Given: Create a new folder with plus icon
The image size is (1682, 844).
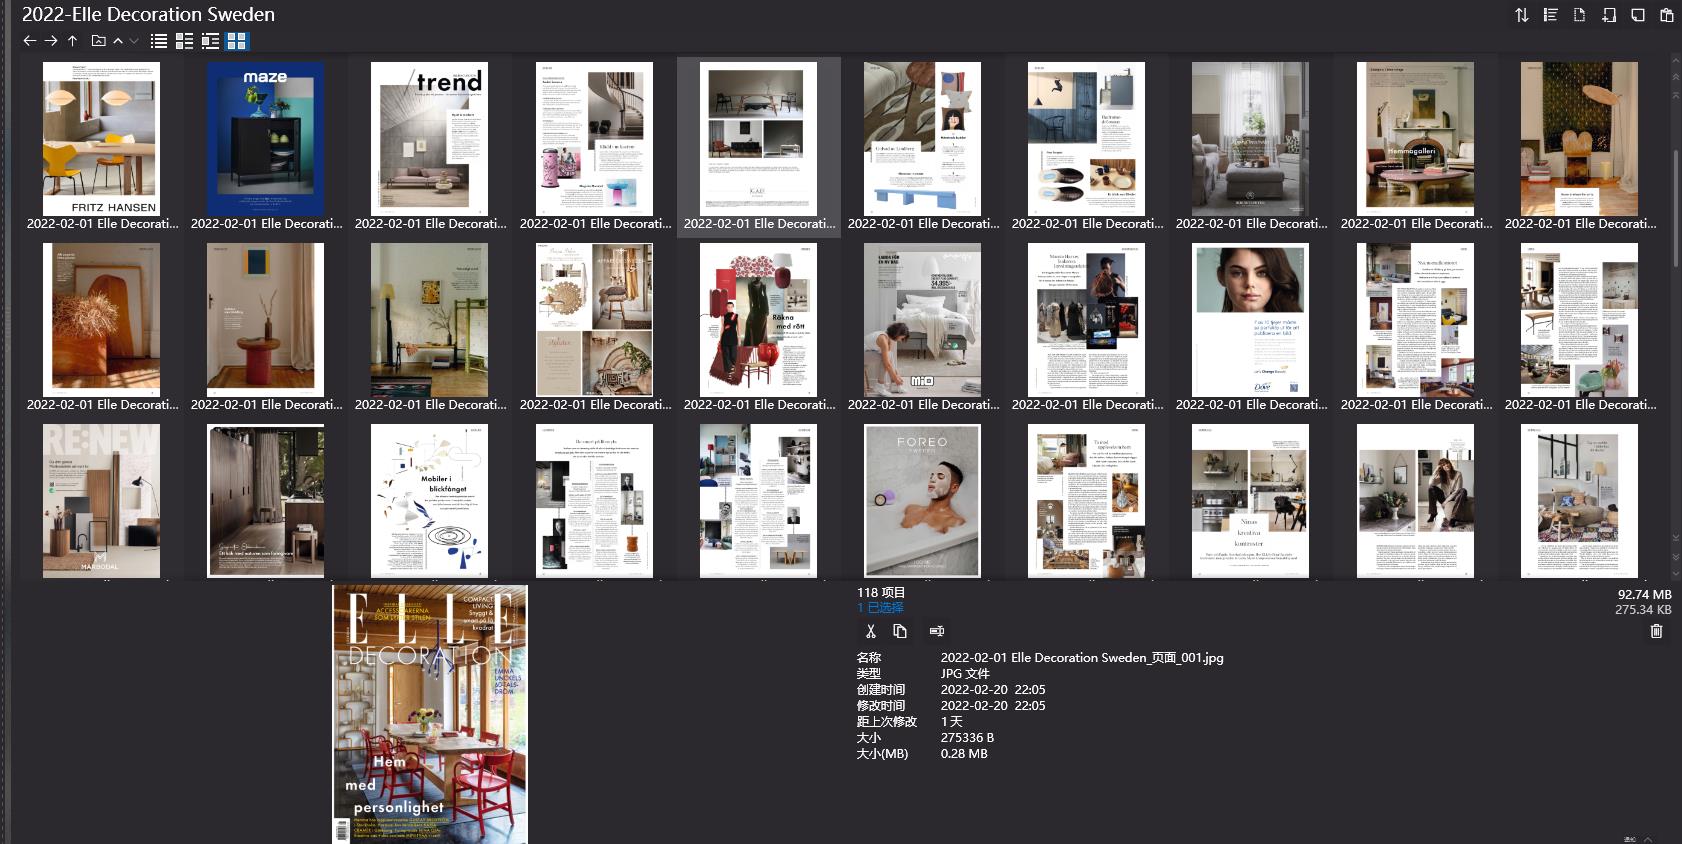Looking at the screenshot, I should click(x=1609, y=15).
